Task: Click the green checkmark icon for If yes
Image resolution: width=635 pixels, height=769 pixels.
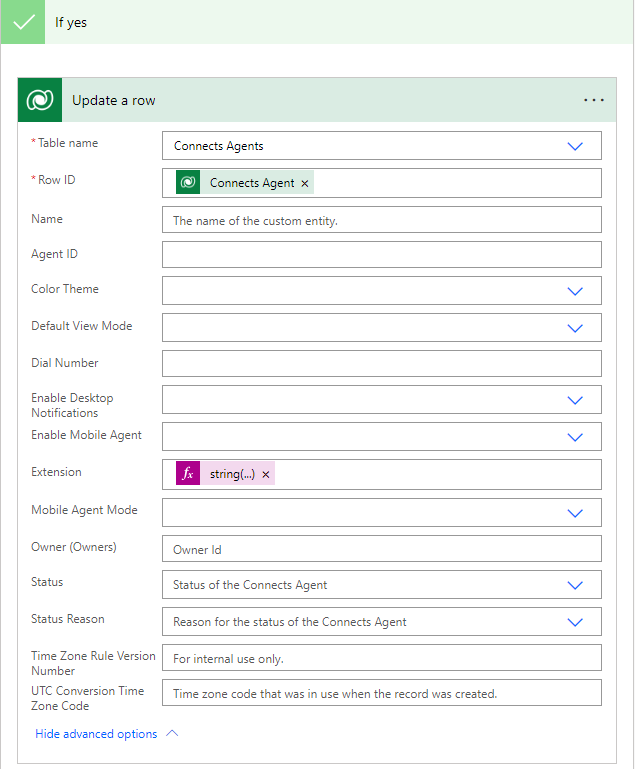Action: 23,22
